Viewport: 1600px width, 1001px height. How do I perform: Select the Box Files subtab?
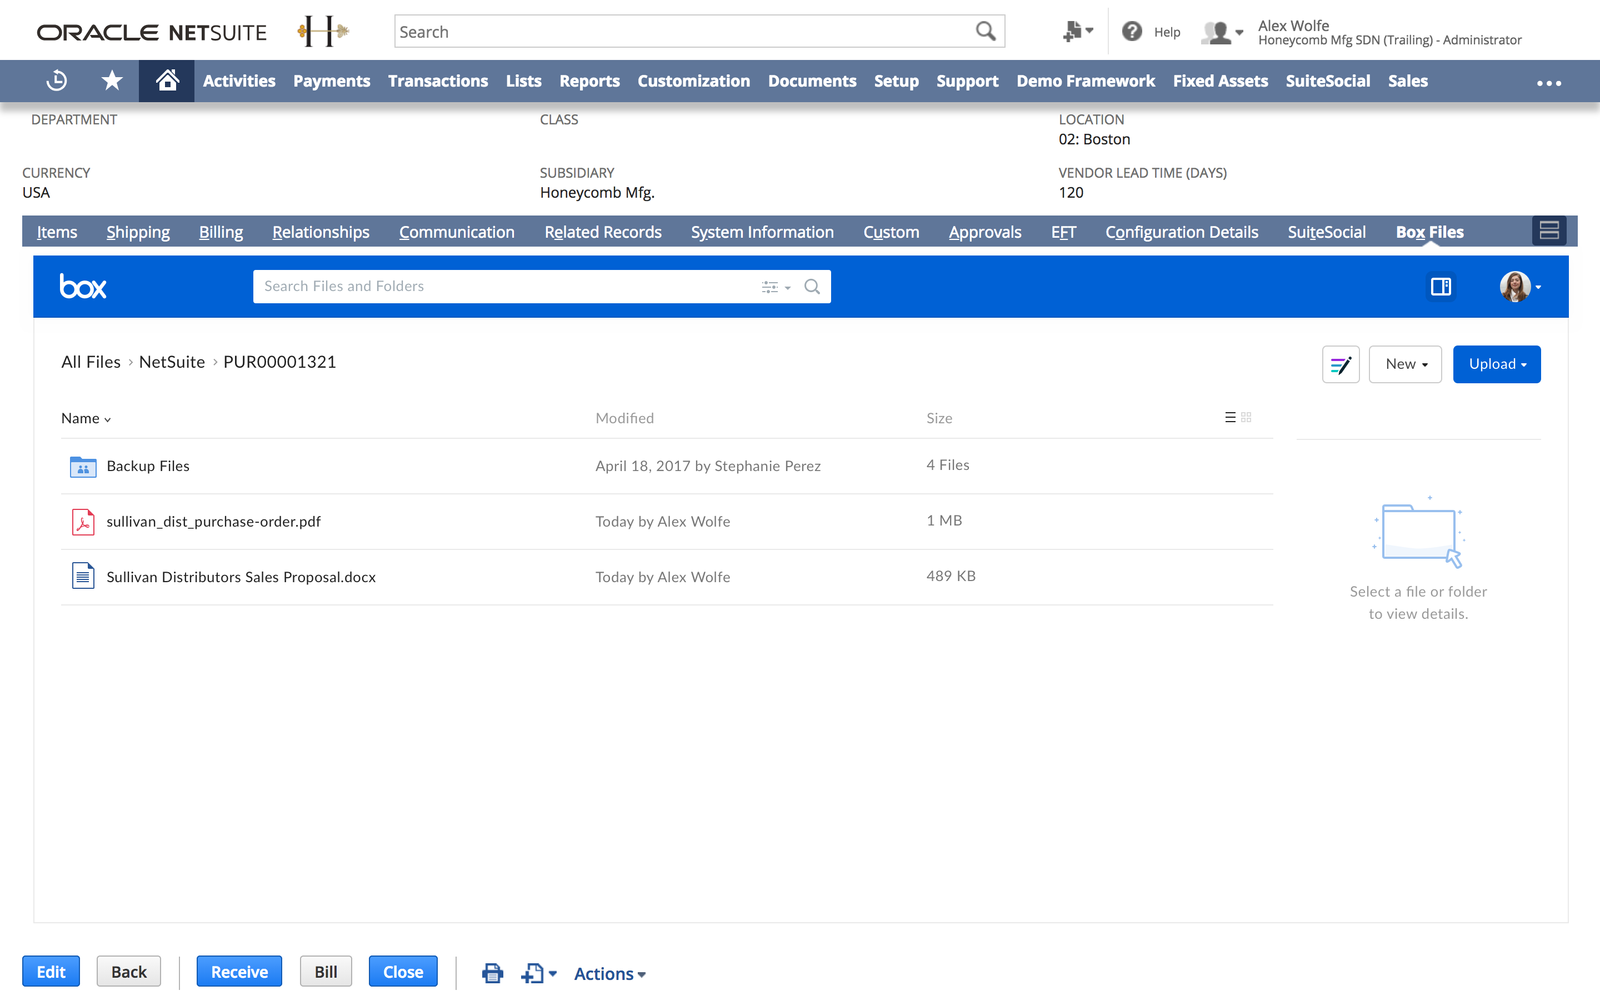[1430, 232]
